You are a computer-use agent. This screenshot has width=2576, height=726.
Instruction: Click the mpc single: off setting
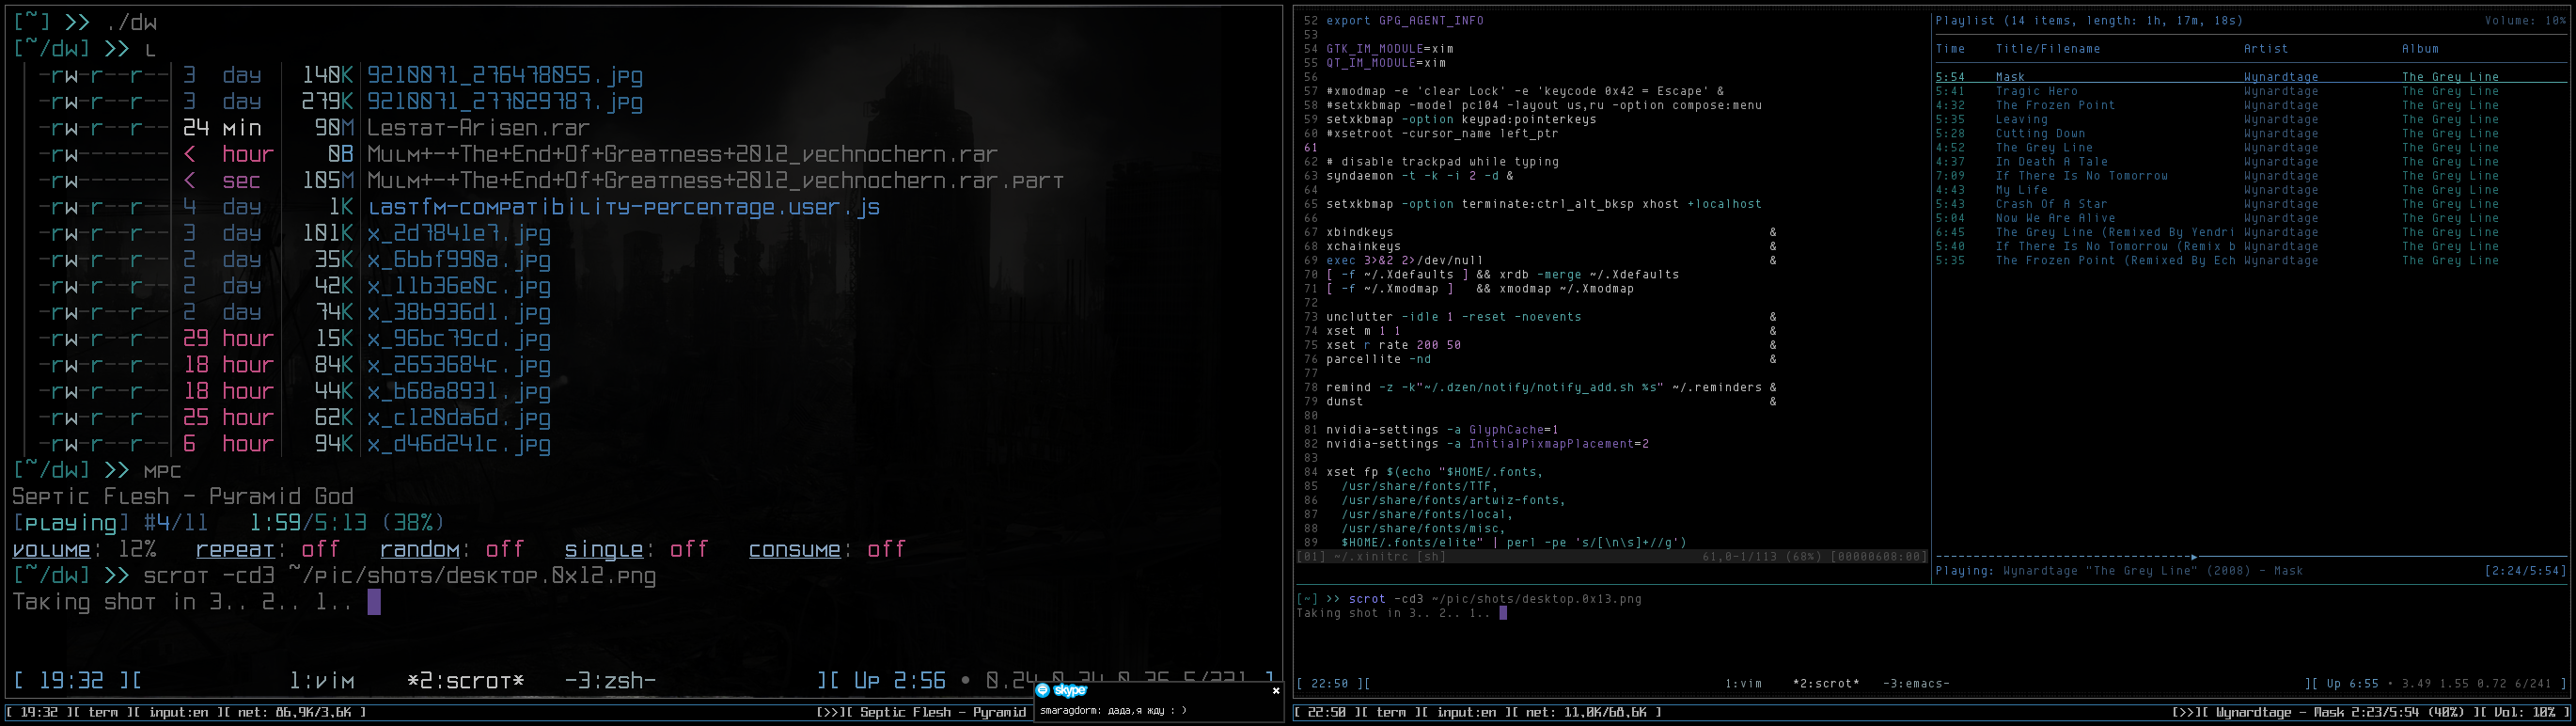[636, 549]
